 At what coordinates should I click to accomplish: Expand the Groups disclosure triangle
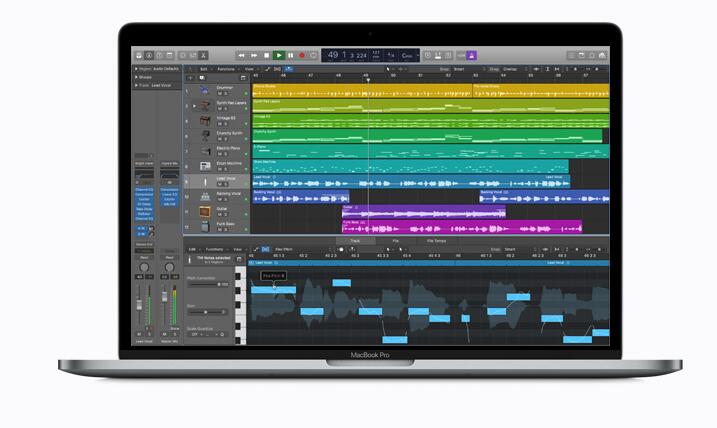(x=136, y=77)
